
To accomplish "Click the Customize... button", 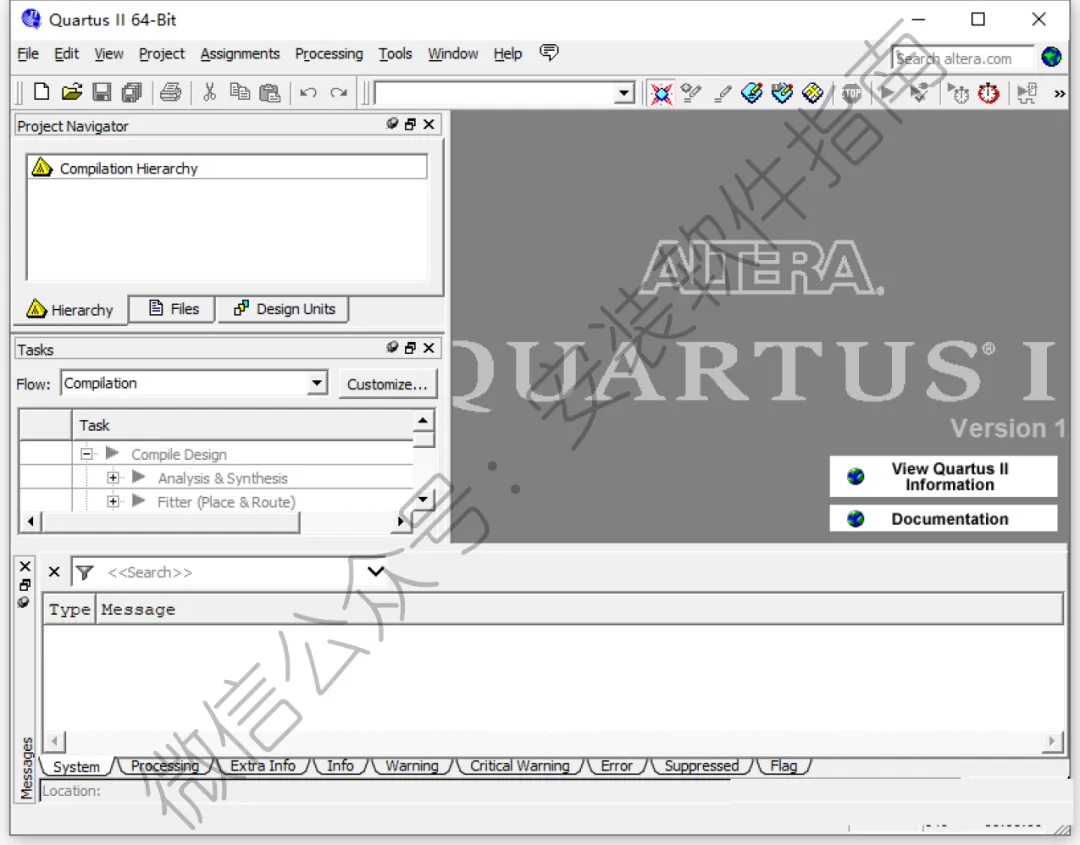I will point(387,384).
